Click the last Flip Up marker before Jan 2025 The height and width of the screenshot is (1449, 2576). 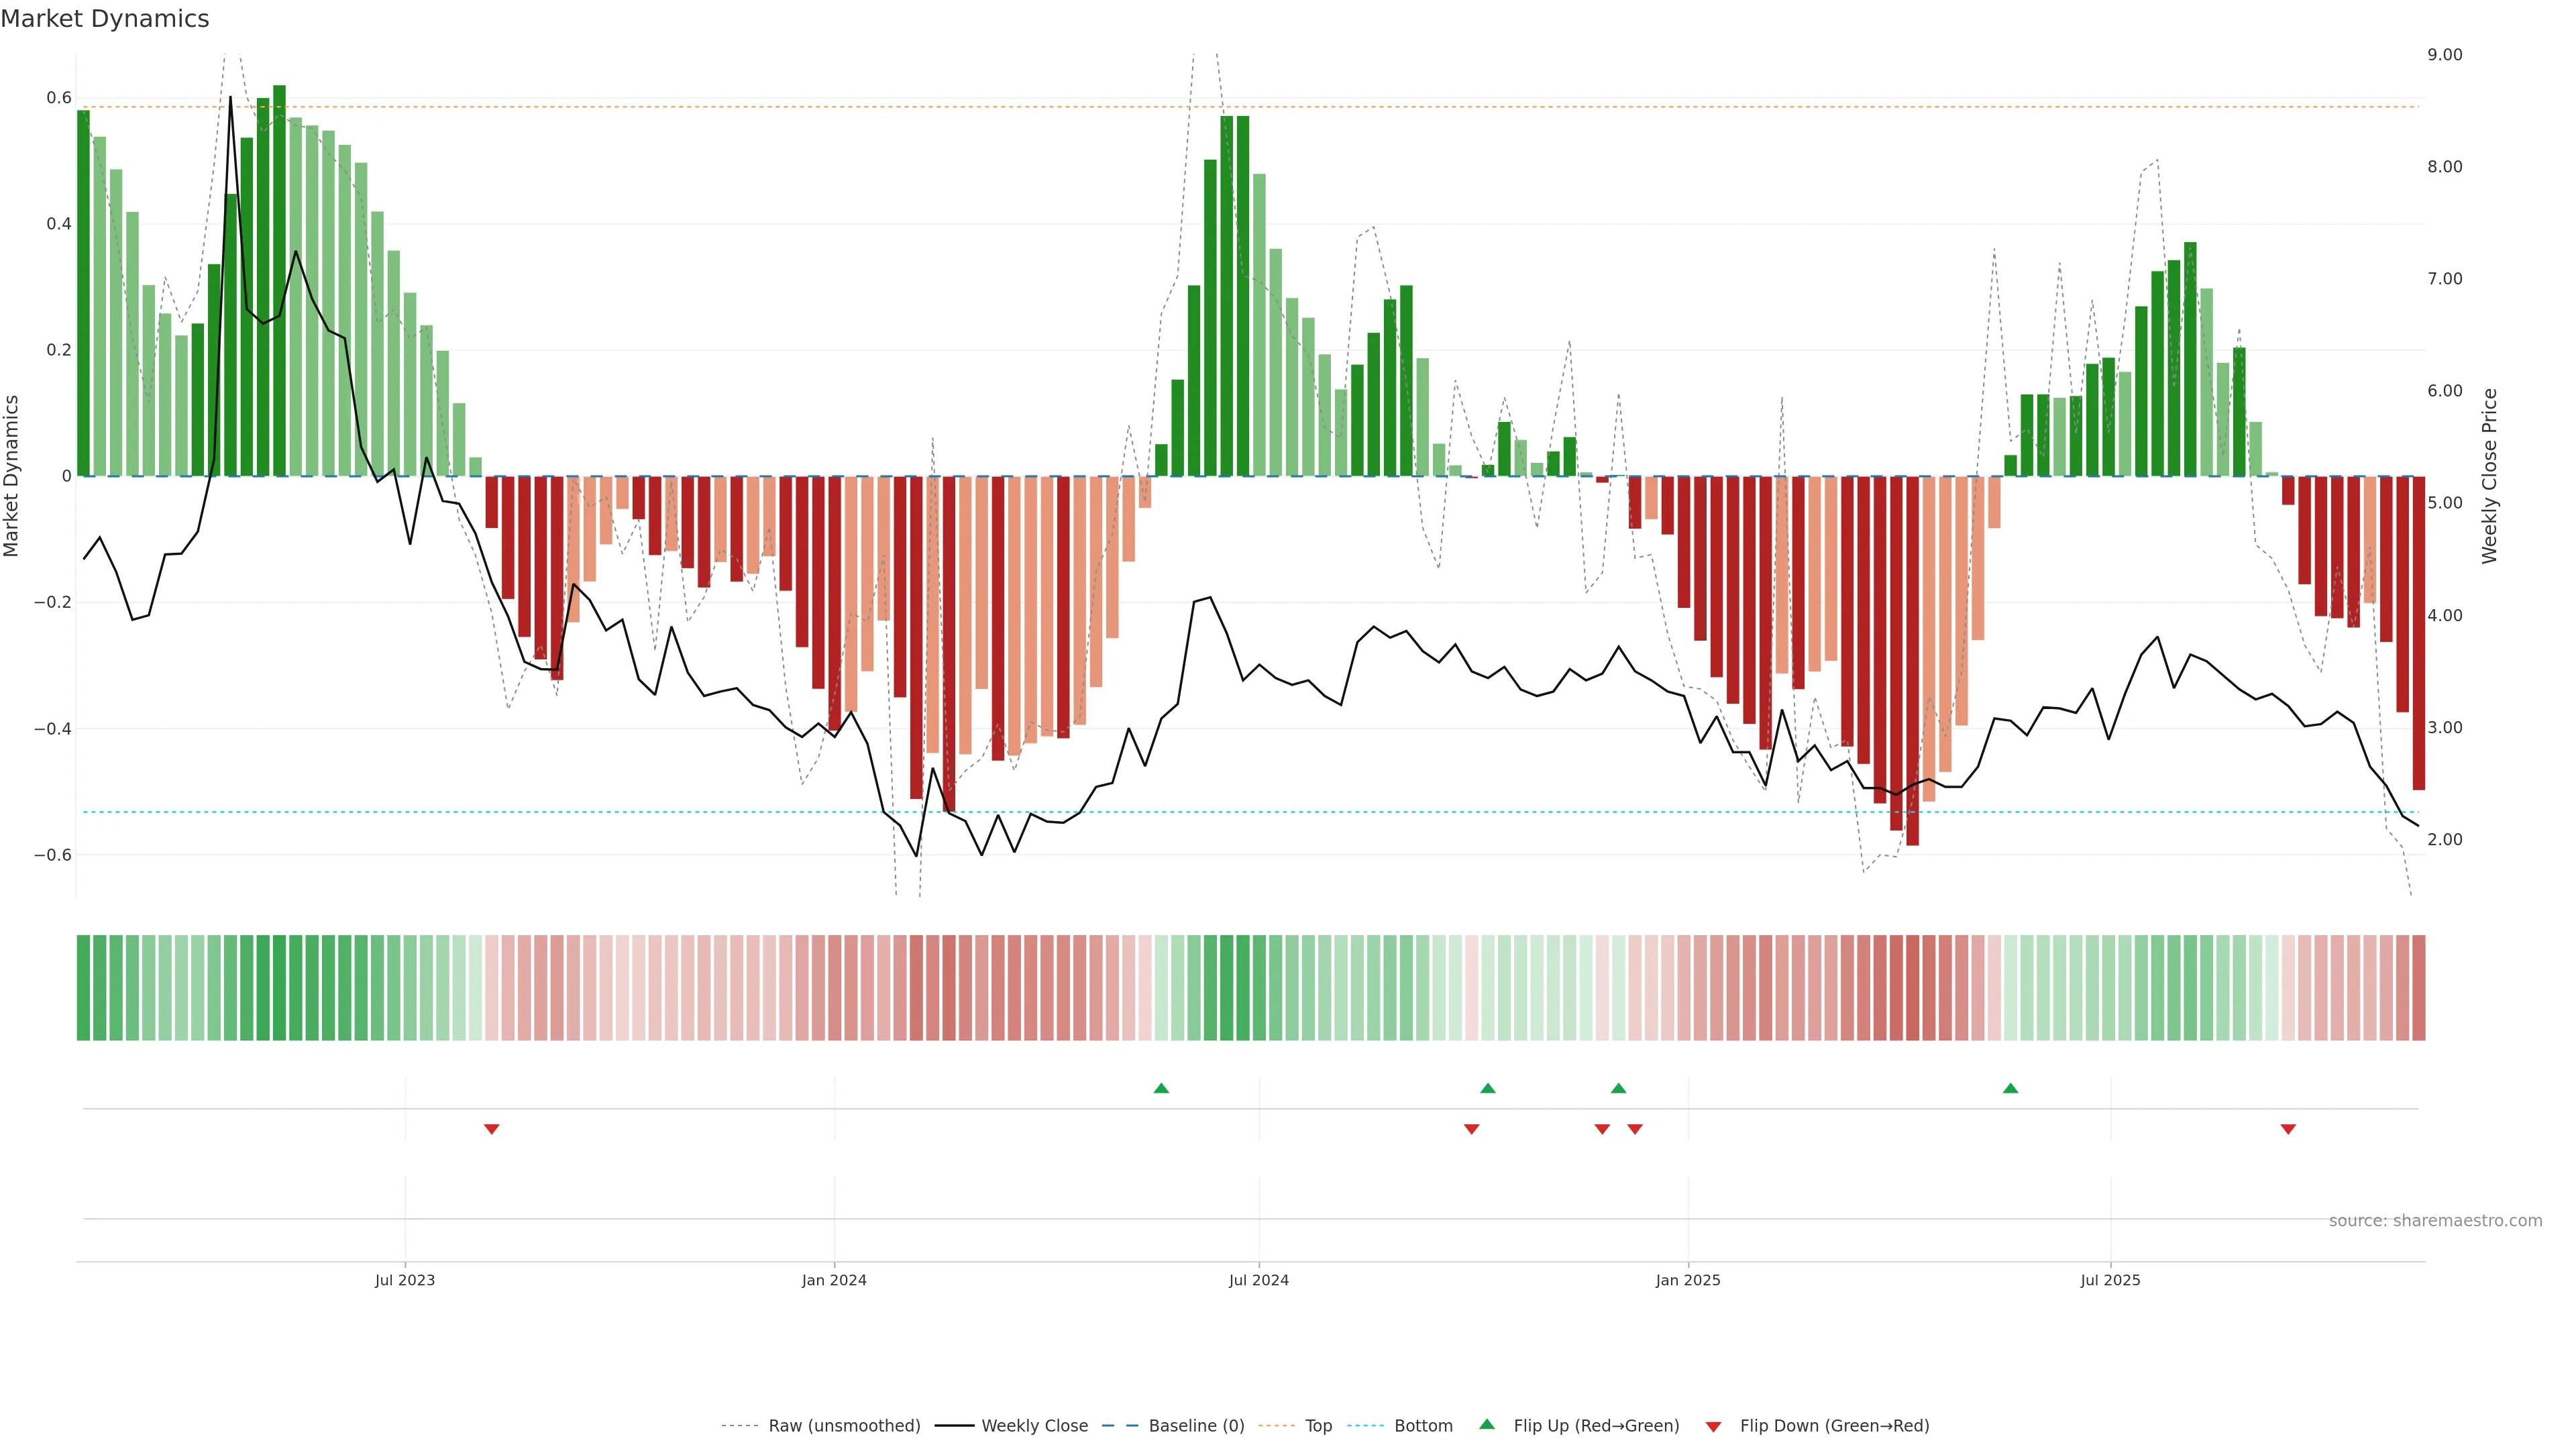(1618, 1088)
